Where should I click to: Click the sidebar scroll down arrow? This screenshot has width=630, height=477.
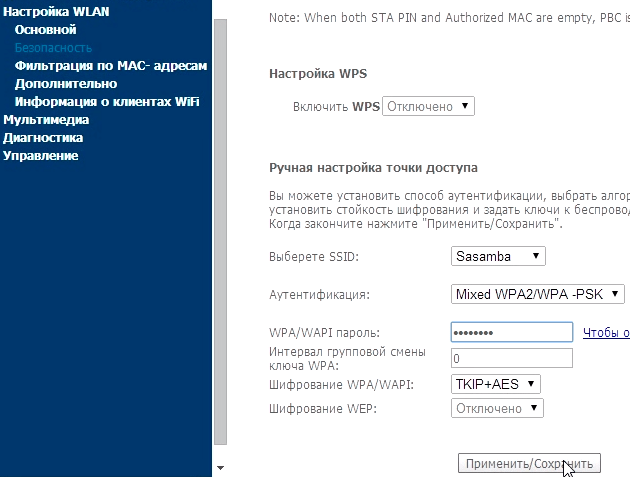(220, 468)
